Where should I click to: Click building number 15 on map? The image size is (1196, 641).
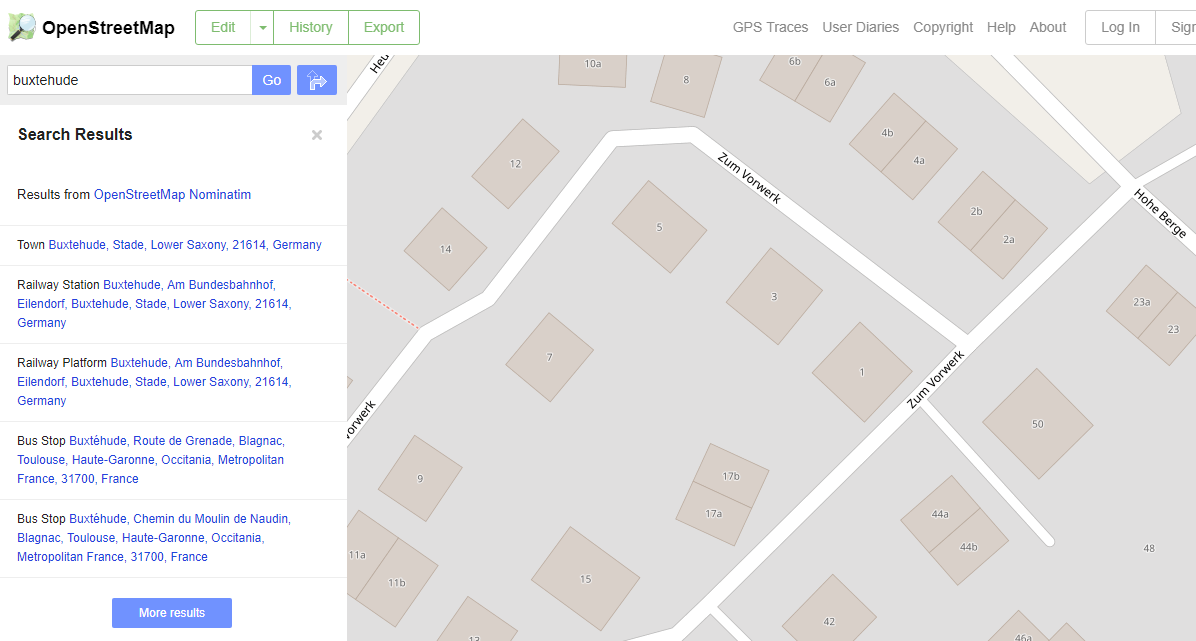tap(585, 578)
